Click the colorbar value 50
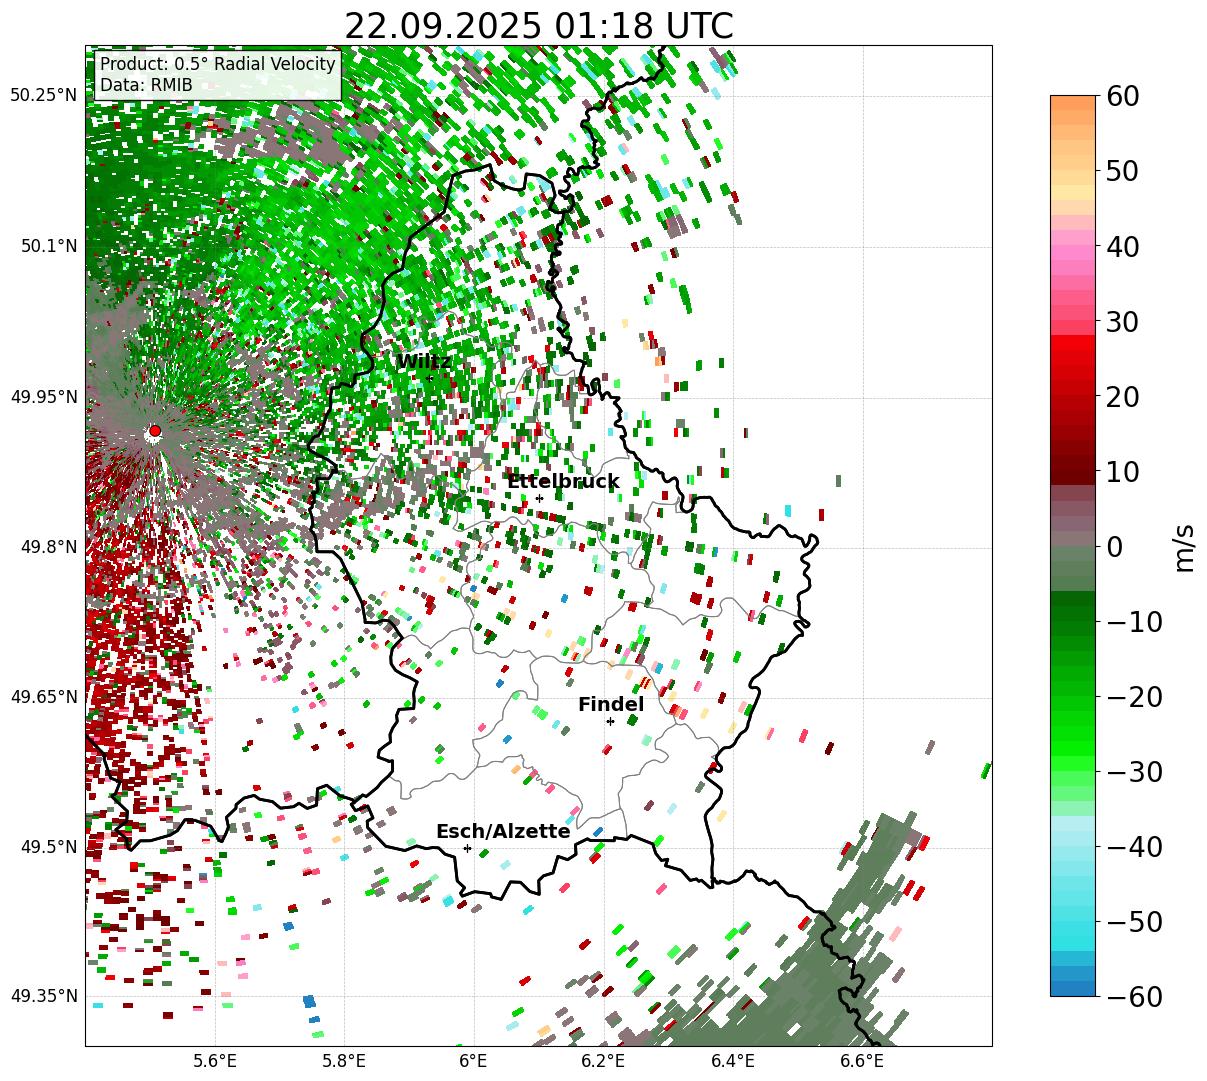The height and width of the screenshot is (1081, 1207). click(x=1125, y=171)
